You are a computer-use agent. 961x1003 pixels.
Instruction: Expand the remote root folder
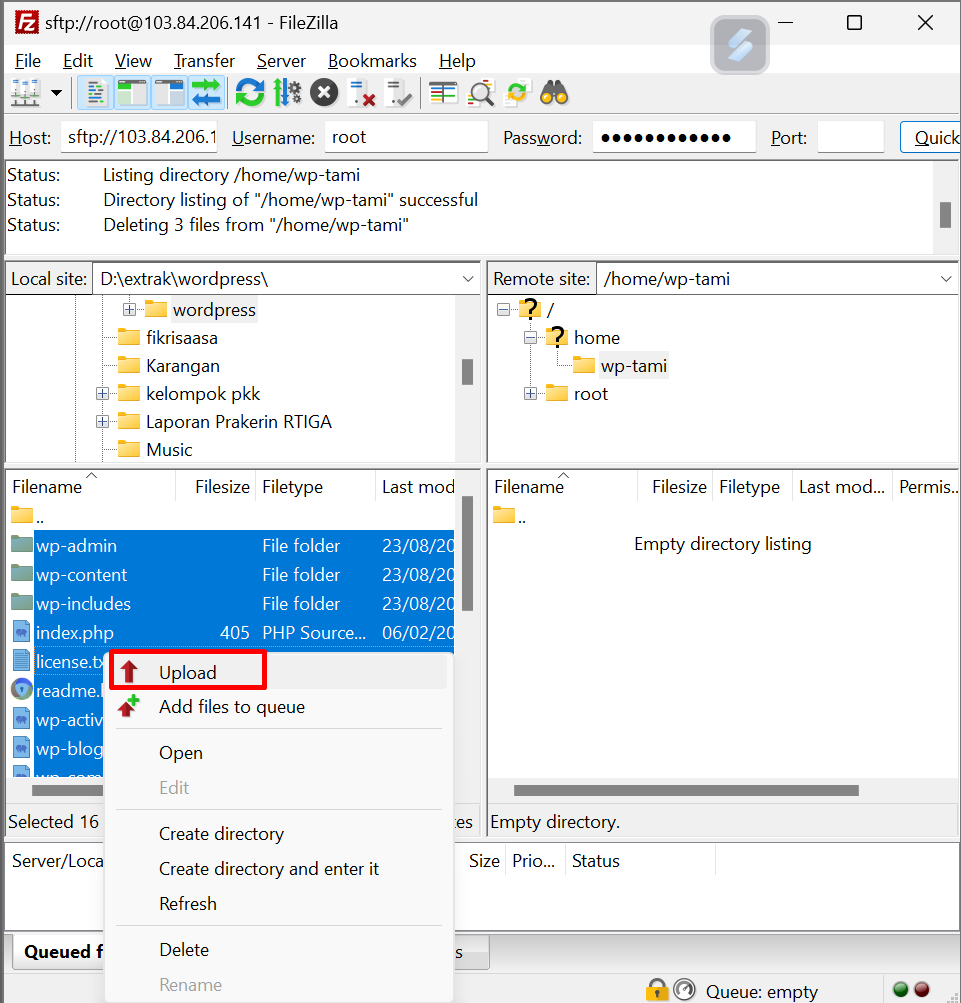pyautogui.click(x=530, y=393)
